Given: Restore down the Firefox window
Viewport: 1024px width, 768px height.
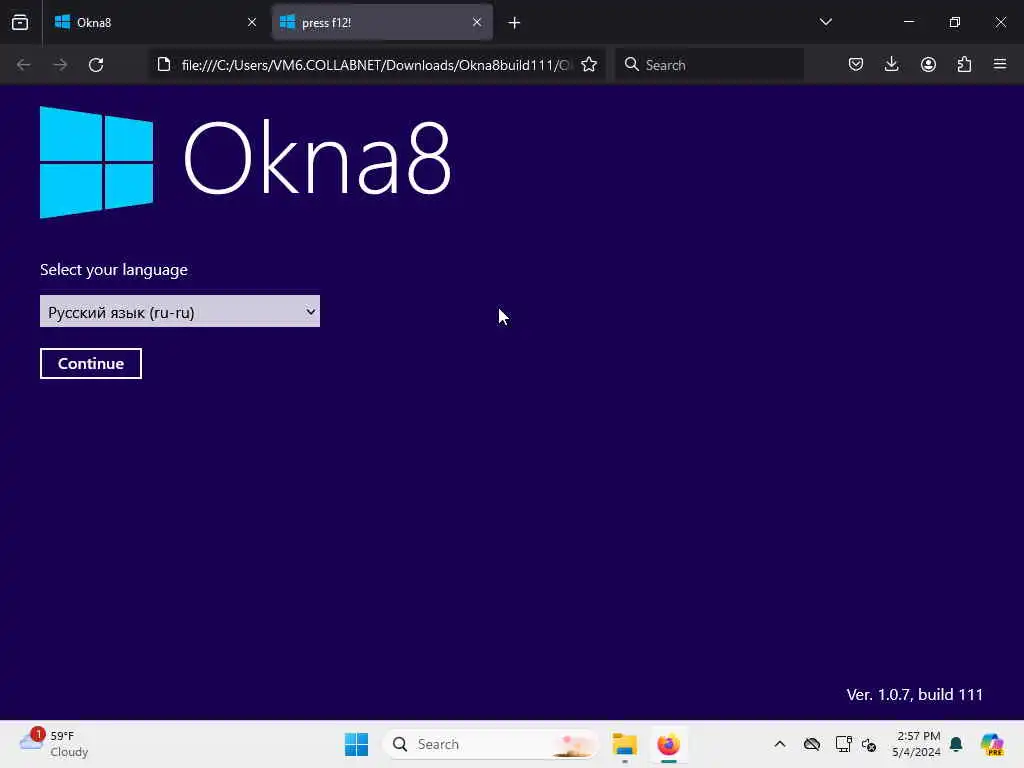Looking at the screenshot, I should [954, 22].
